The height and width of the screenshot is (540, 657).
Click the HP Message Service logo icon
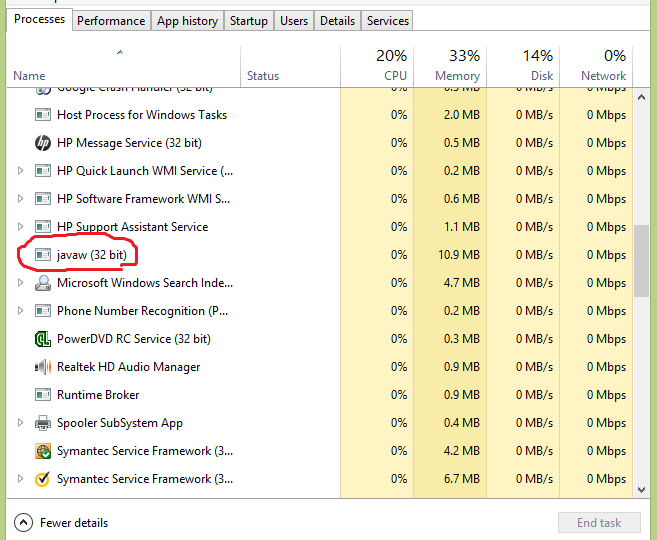(x=43, y=143)
